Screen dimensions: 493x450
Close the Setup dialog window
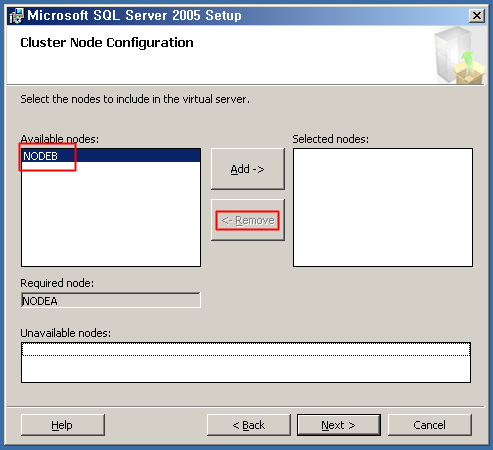coord(477,15)
